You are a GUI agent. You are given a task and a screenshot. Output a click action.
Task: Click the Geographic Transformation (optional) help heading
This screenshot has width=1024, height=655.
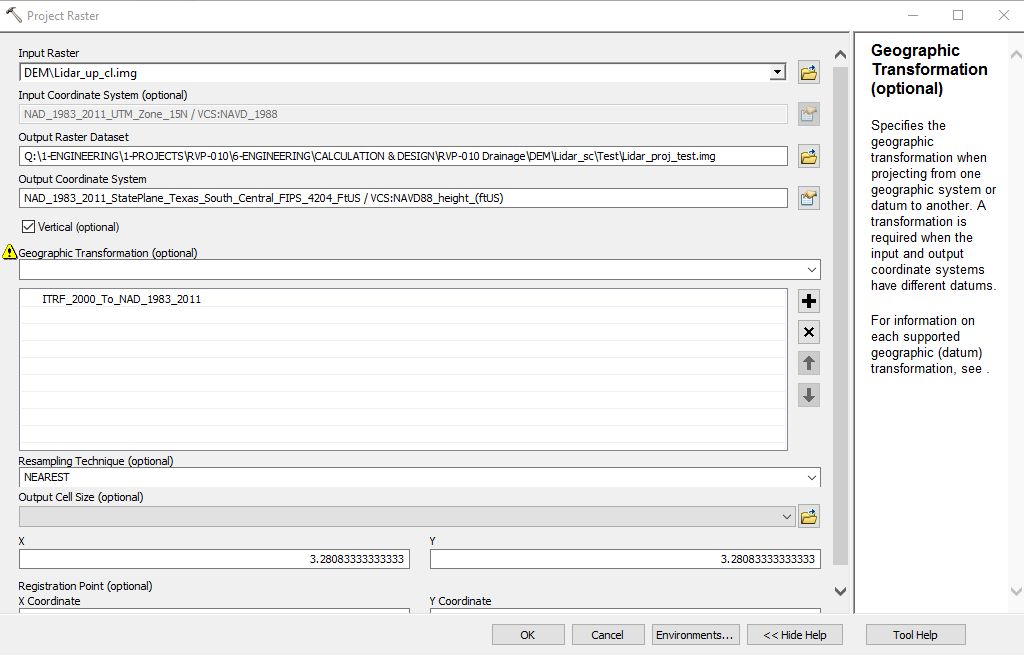click(929, 69)
